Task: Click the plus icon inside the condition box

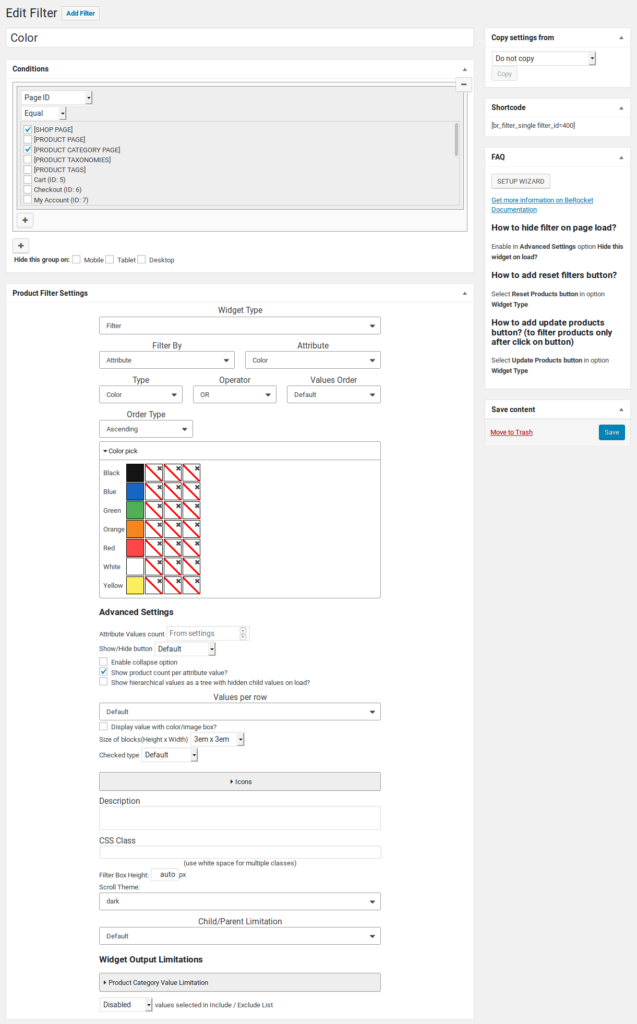Action: click(x=26, y=220)
